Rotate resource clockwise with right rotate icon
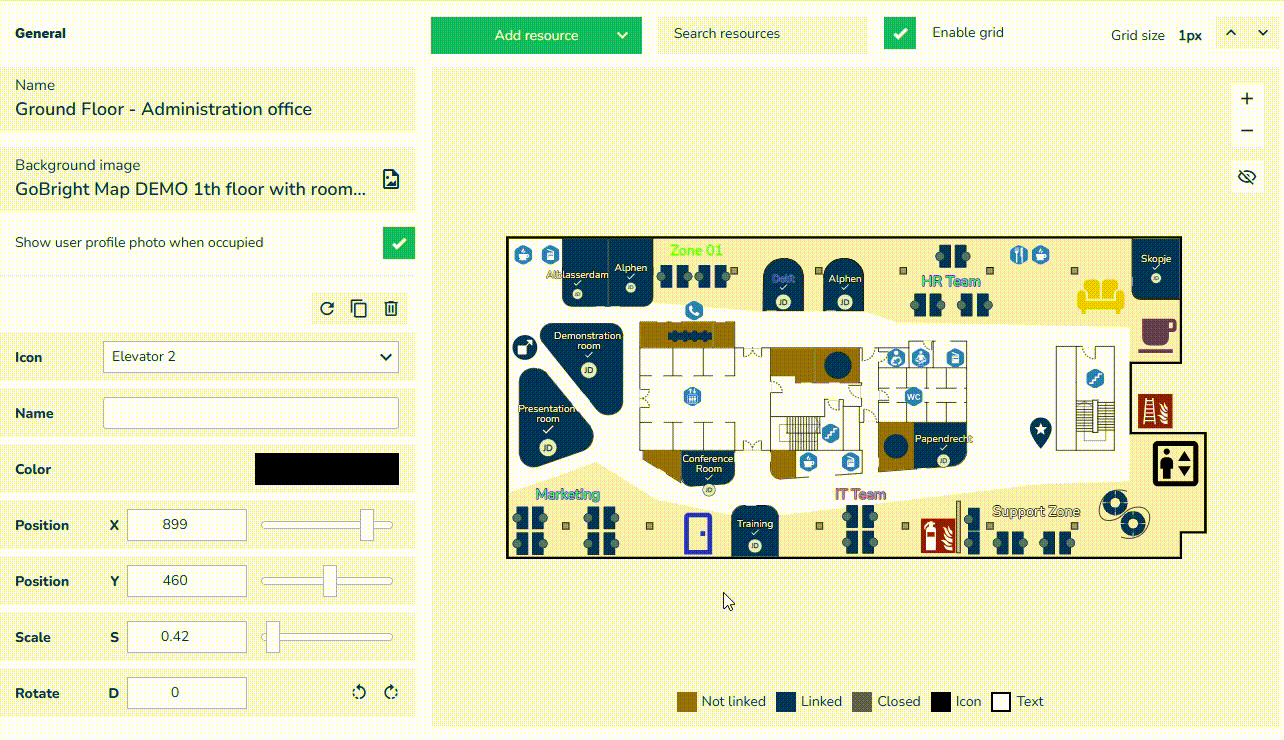The height and width of the screenshot is (740, 1284). [x=391, y=692]
